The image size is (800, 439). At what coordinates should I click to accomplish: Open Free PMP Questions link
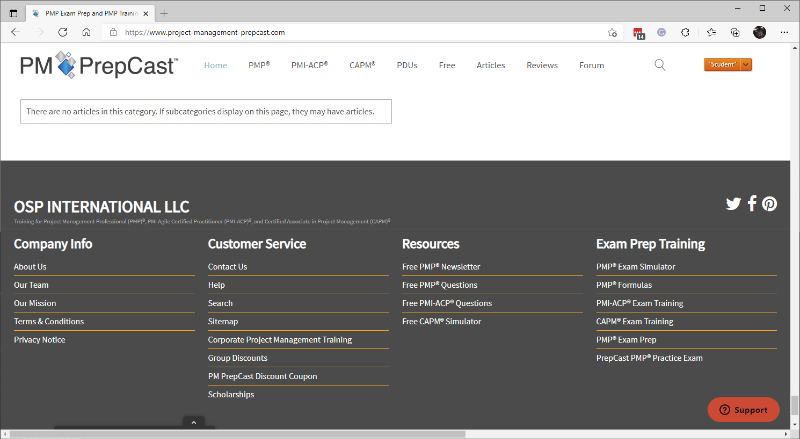tap(440, 285)
